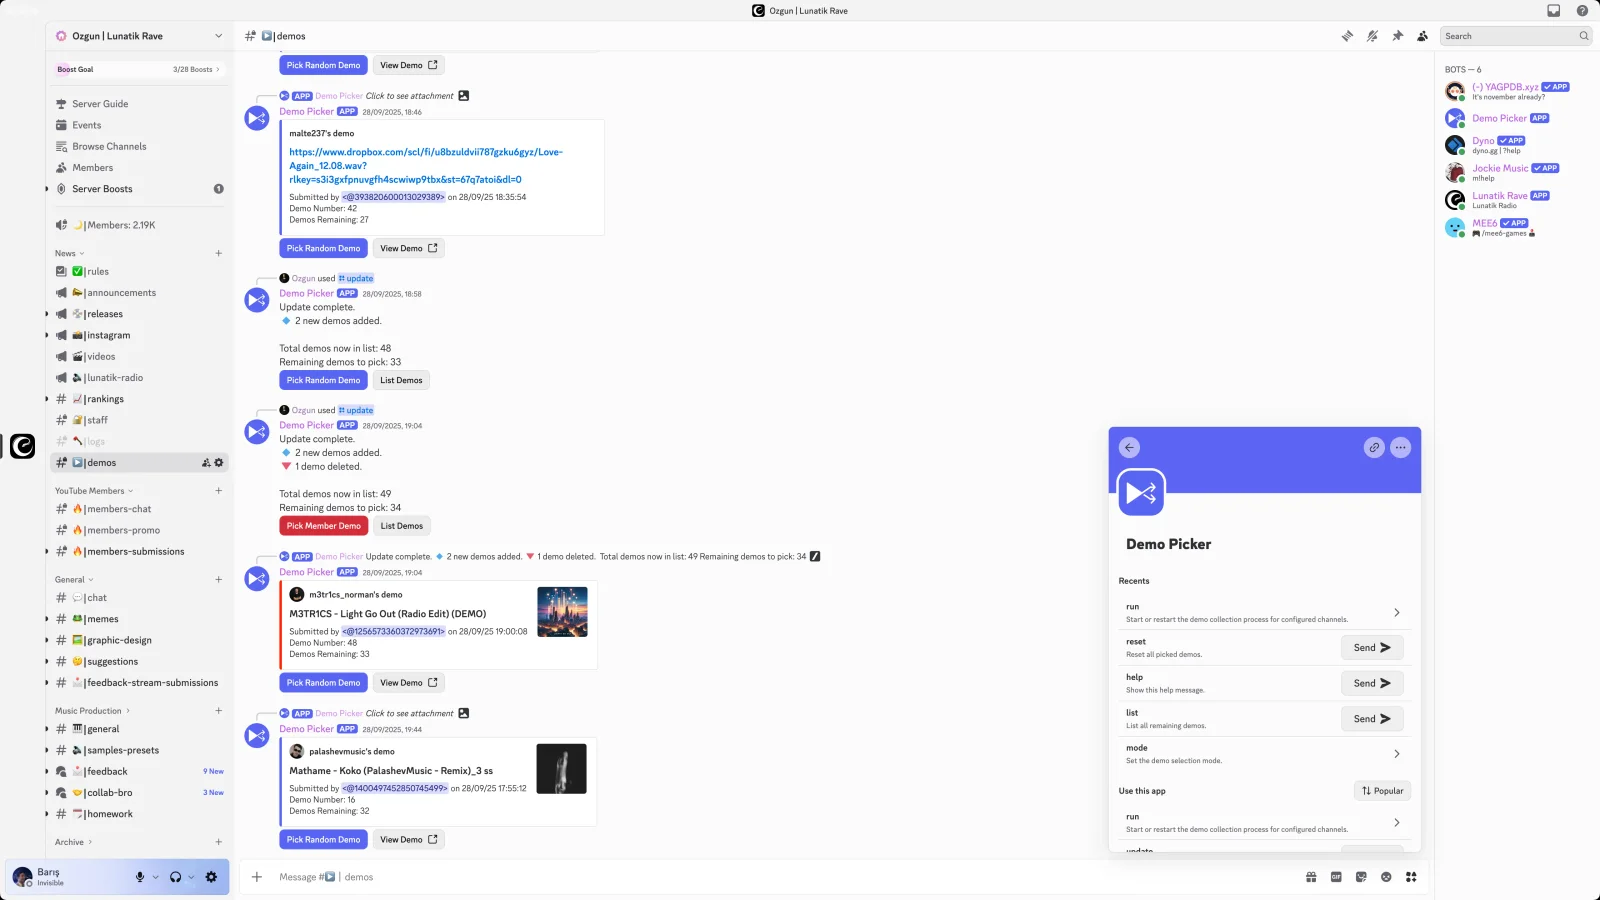1600x900 pixels.
Task: Mute your microphone
Action: pos(139,876)
